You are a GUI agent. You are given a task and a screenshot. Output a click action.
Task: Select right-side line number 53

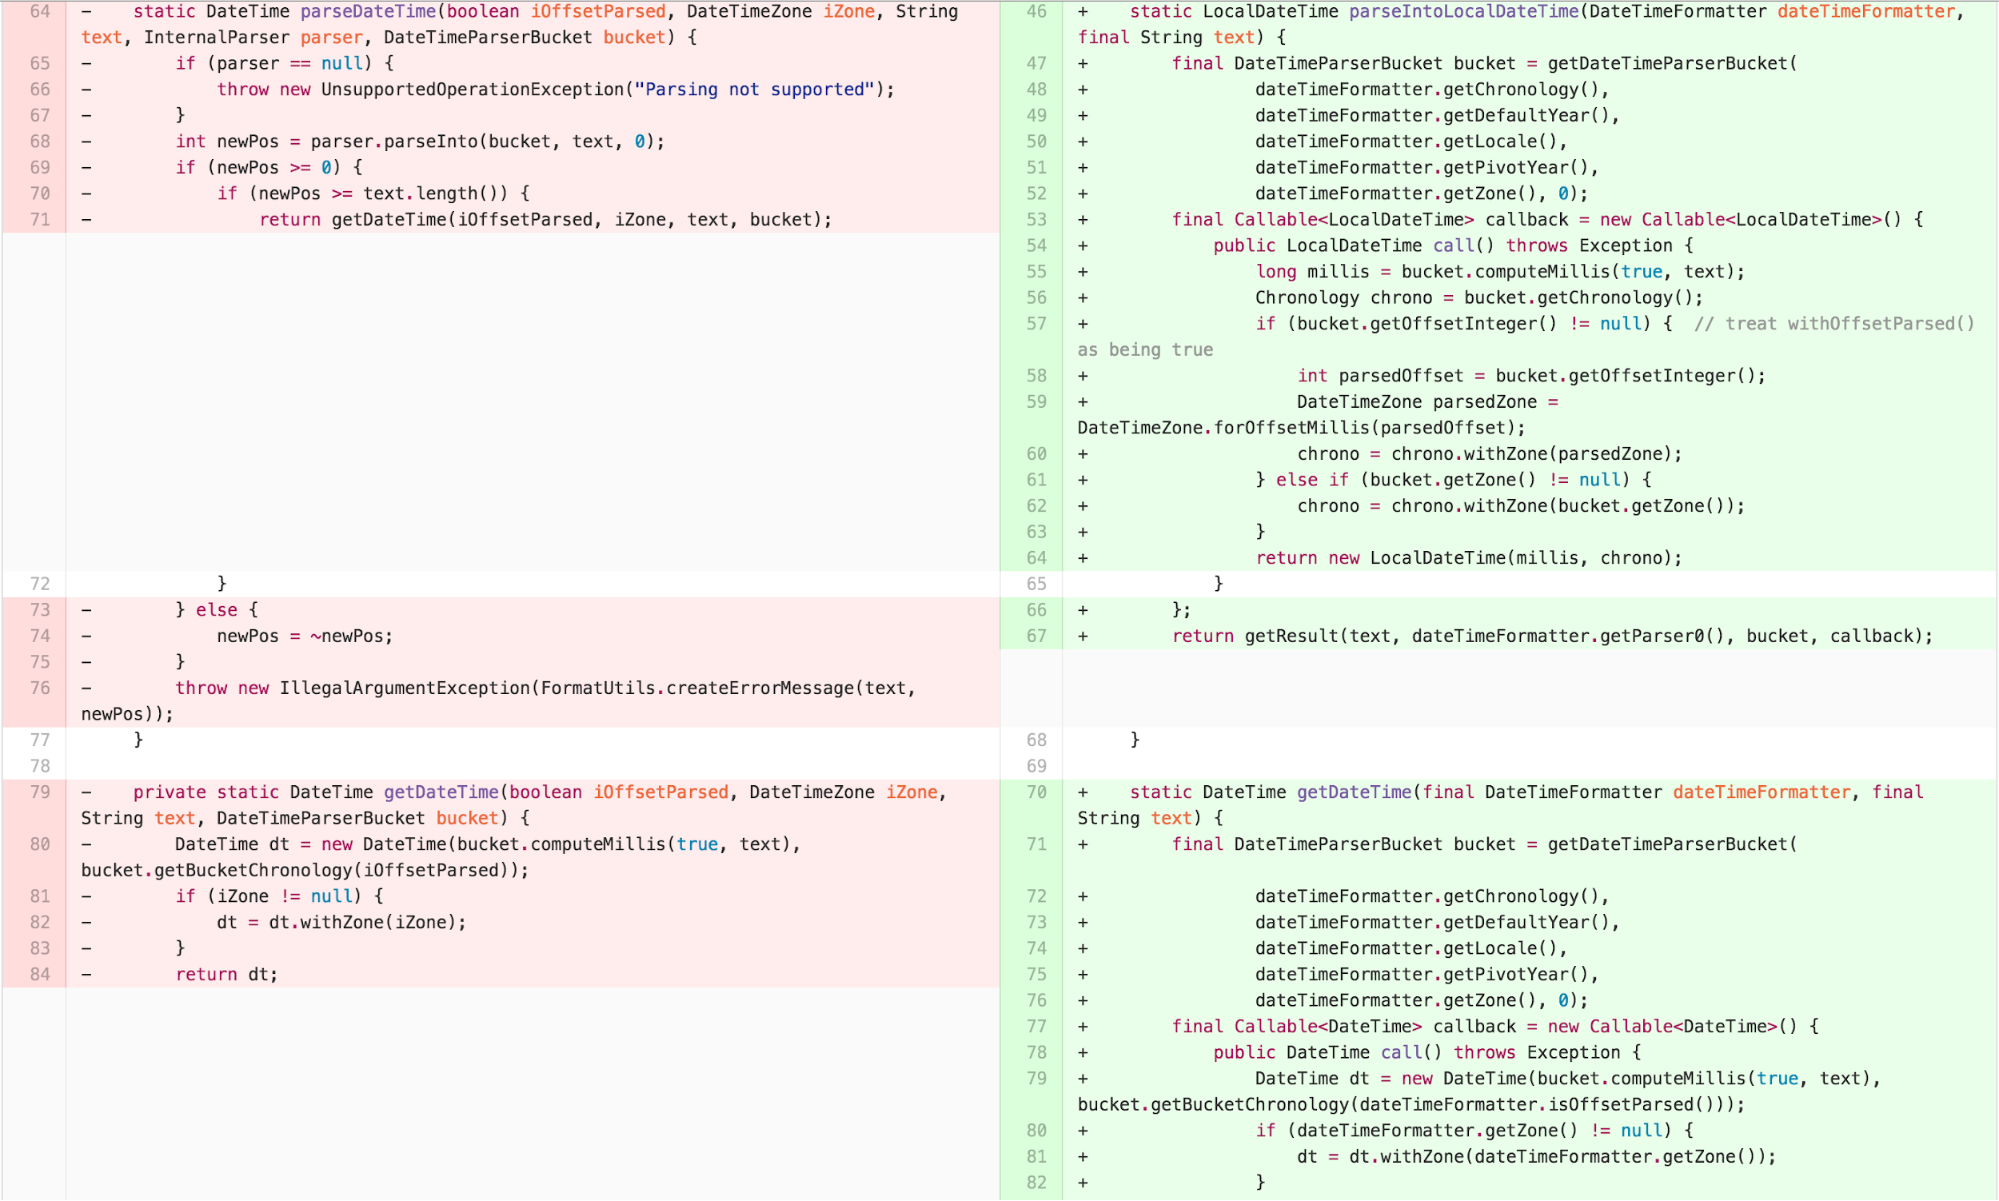coord(1036,220)
